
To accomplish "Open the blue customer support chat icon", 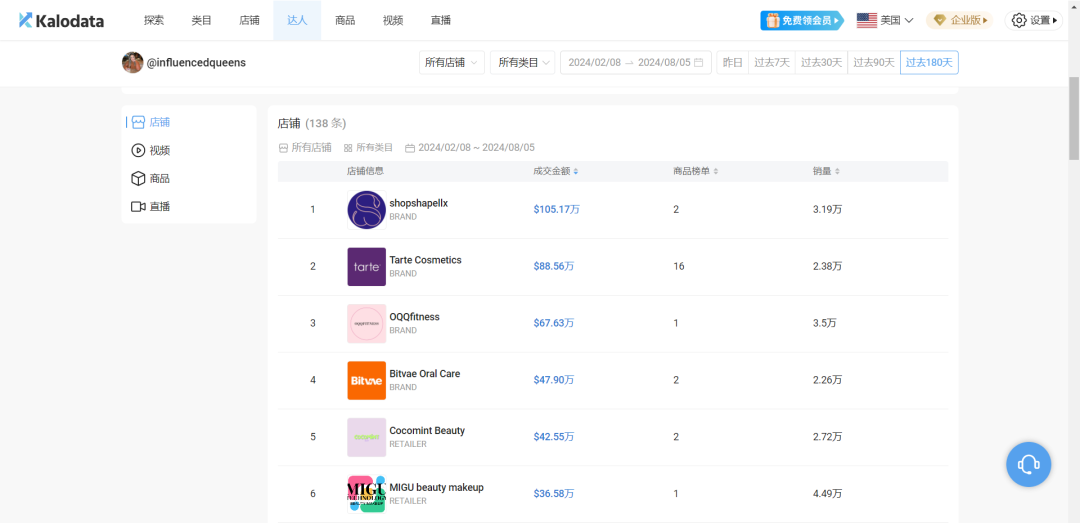I will coord(1028,464).
